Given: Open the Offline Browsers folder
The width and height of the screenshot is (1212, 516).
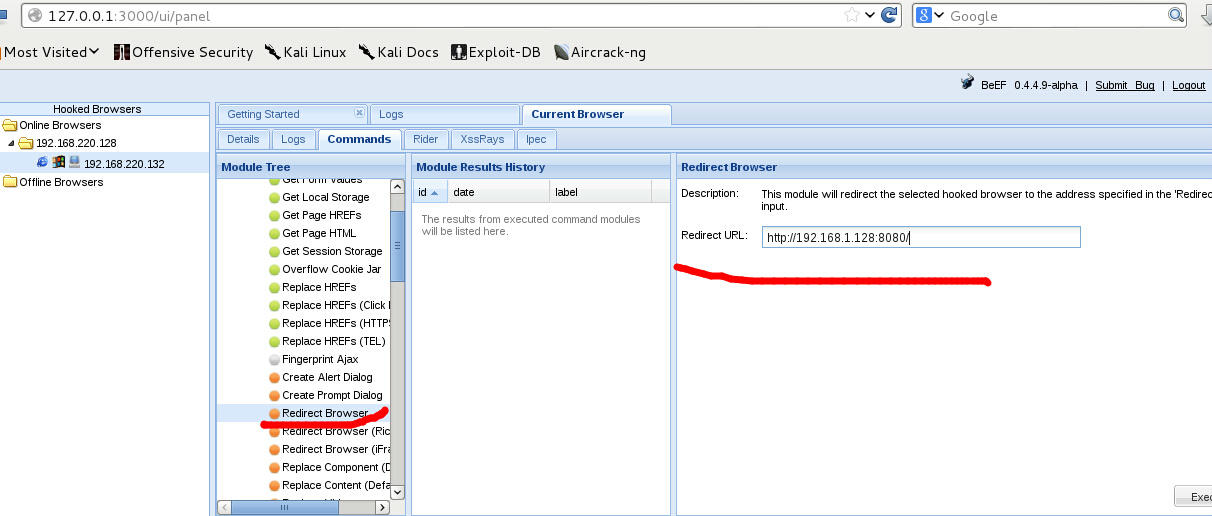Looking at the screenshot, I should click(x=60, y=182).
